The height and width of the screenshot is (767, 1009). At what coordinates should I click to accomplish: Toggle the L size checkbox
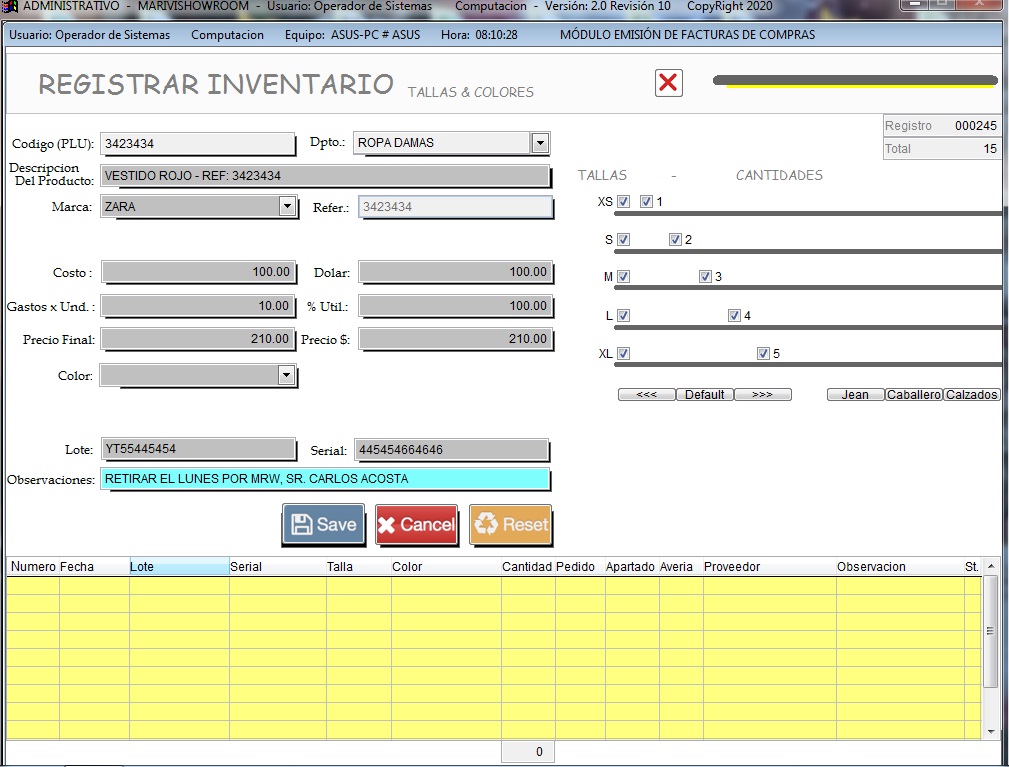click(624, 315)
